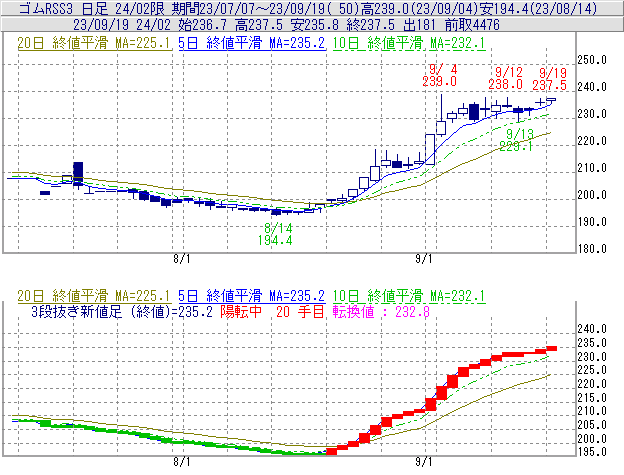Viewport: 624px width, 475px height.
Task: Click lower chart 9/1 date axis label
Action: click(424, 462)
